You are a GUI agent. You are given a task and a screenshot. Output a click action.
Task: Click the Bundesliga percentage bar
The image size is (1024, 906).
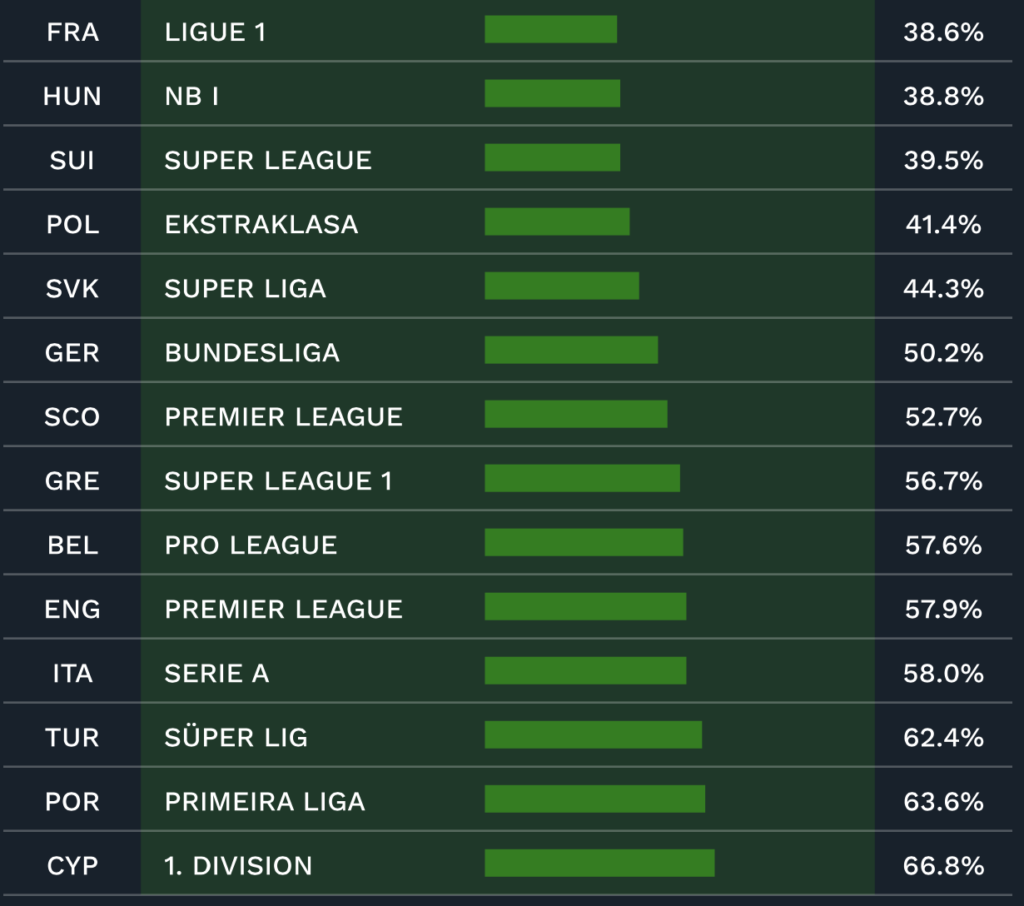point(571,350)
